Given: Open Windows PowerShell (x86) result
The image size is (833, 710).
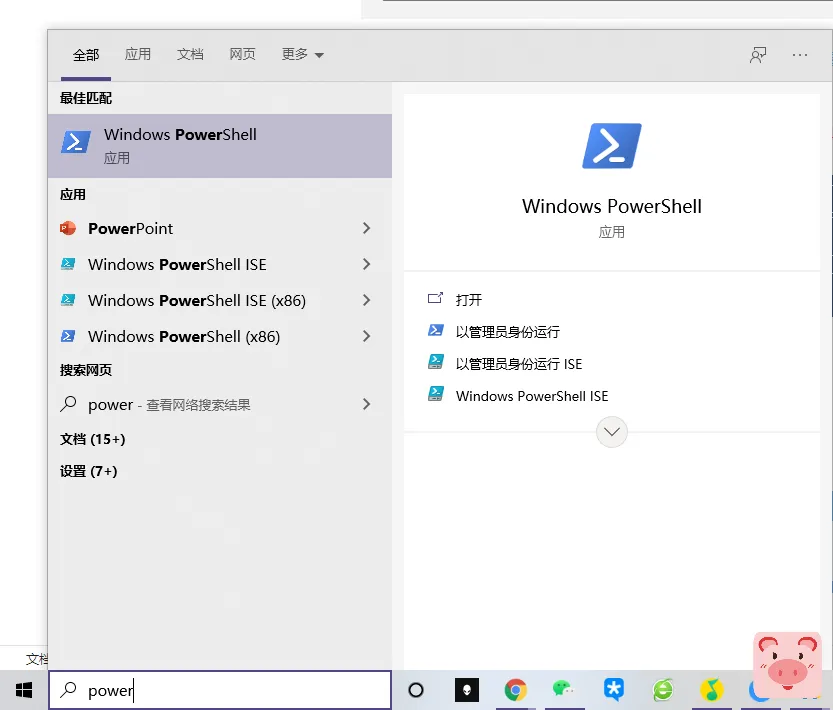Looking at the screenshot, I should [x=219, y=336].
